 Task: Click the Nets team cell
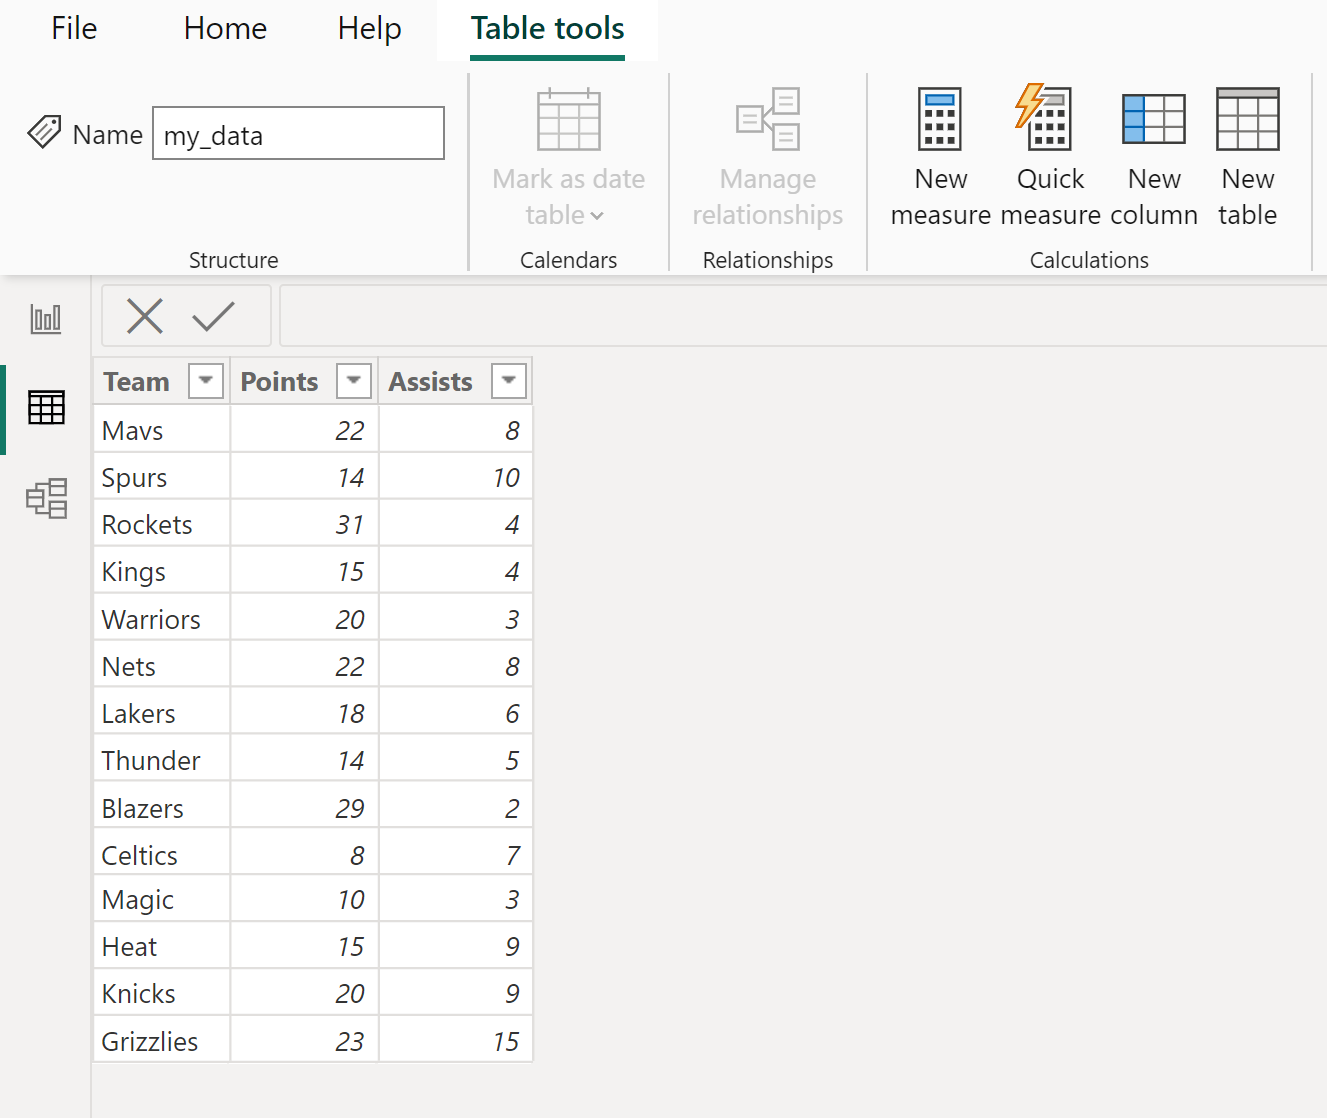click(x=162, y=666)
